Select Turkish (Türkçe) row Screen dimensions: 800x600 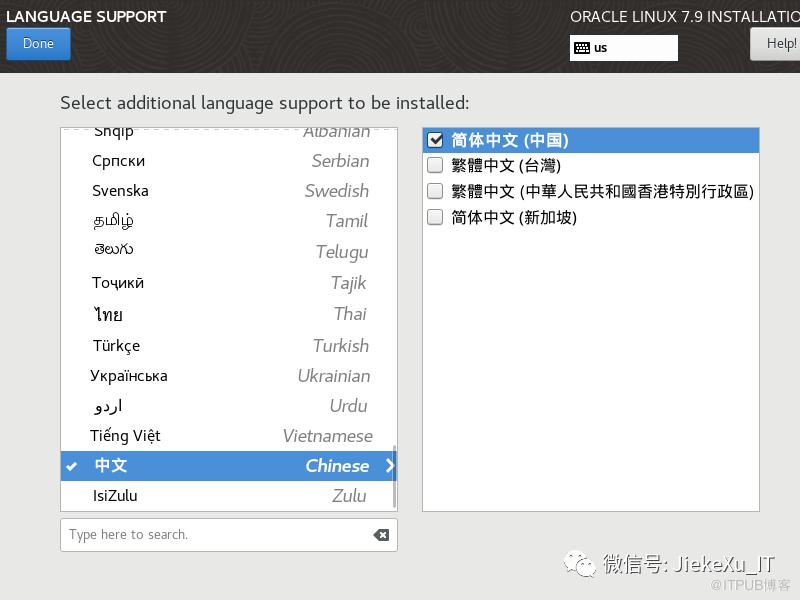tap(229, 345)
